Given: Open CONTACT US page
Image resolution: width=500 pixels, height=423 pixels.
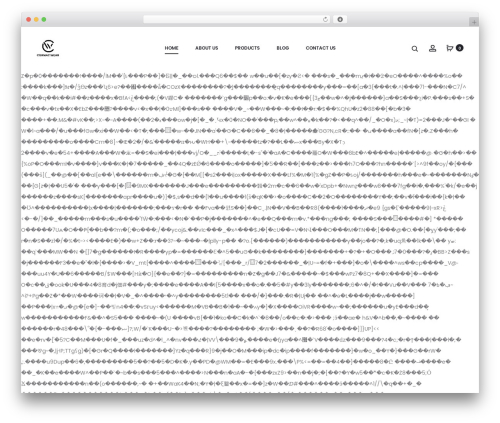Looking at the screenshot, I should [321, 48].
